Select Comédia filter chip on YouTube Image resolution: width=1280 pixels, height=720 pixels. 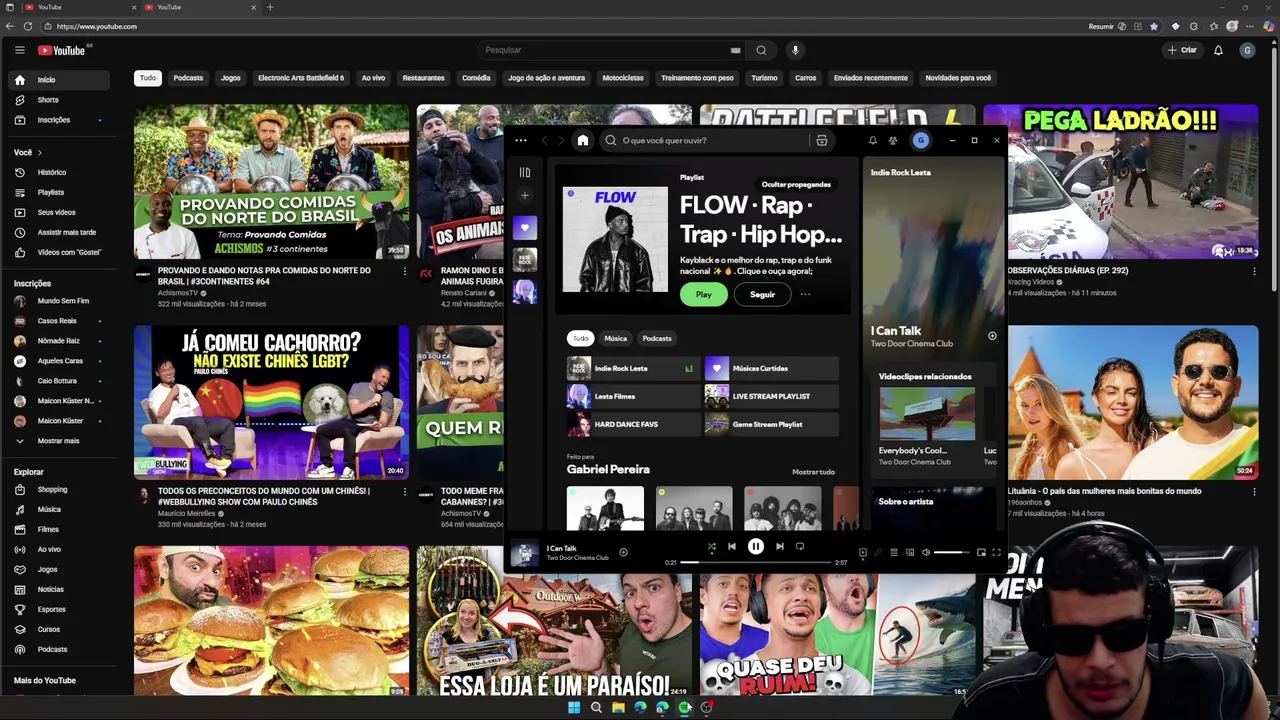click(x=476, y=78)
